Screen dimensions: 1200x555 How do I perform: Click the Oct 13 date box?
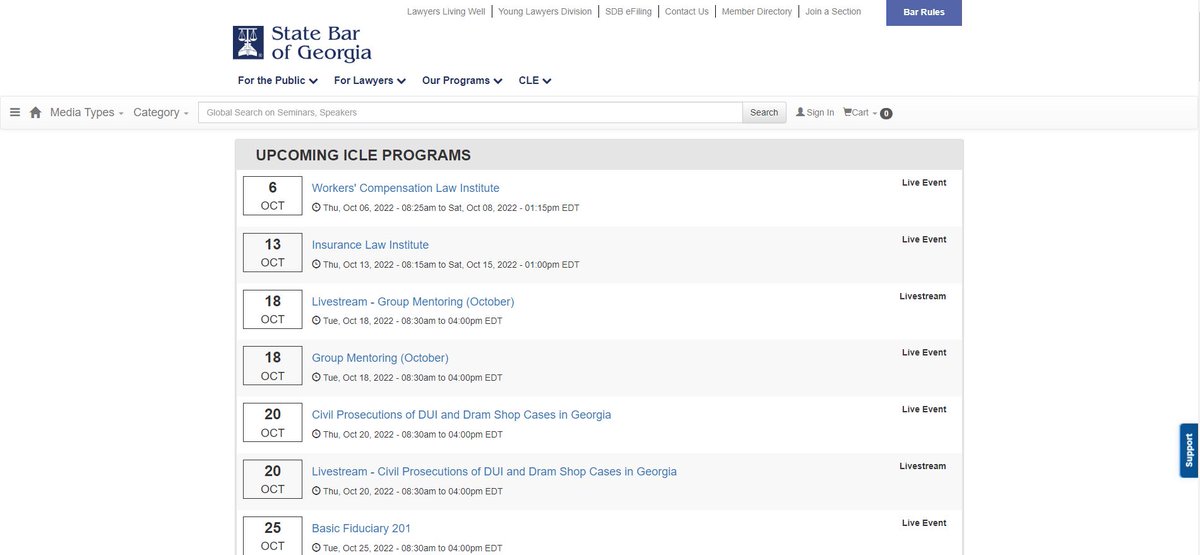273,253
